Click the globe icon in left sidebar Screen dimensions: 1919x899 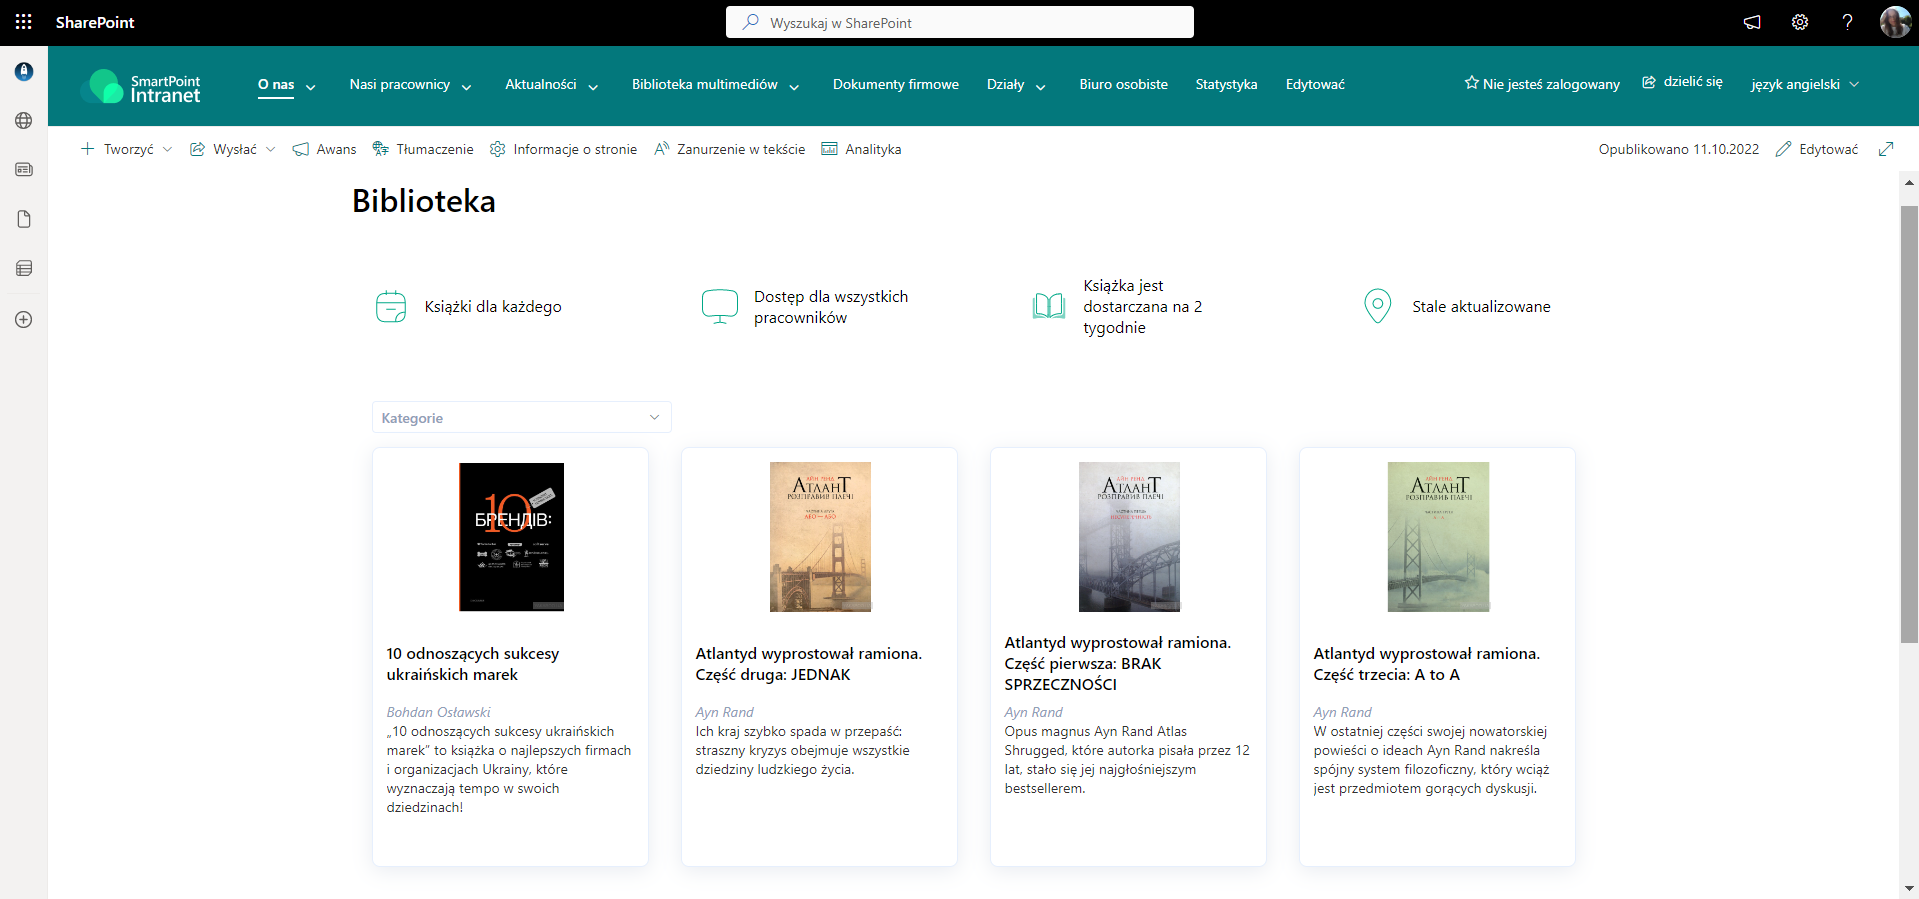click(24, 121)
